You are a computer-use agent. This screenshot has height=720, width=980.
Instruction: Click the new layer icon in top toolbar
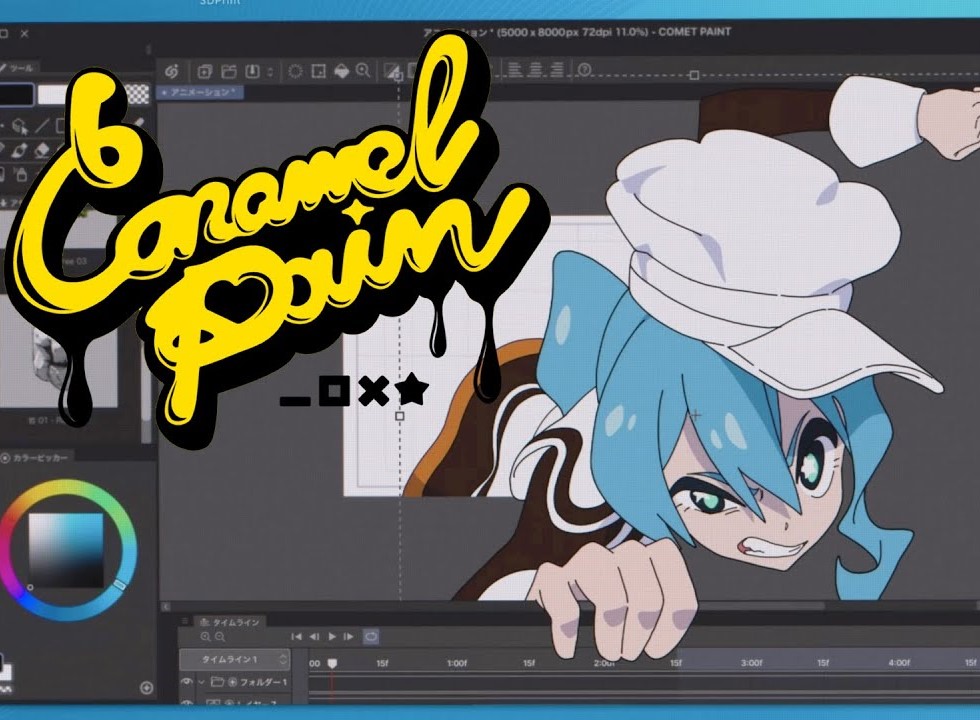[204, 71]
